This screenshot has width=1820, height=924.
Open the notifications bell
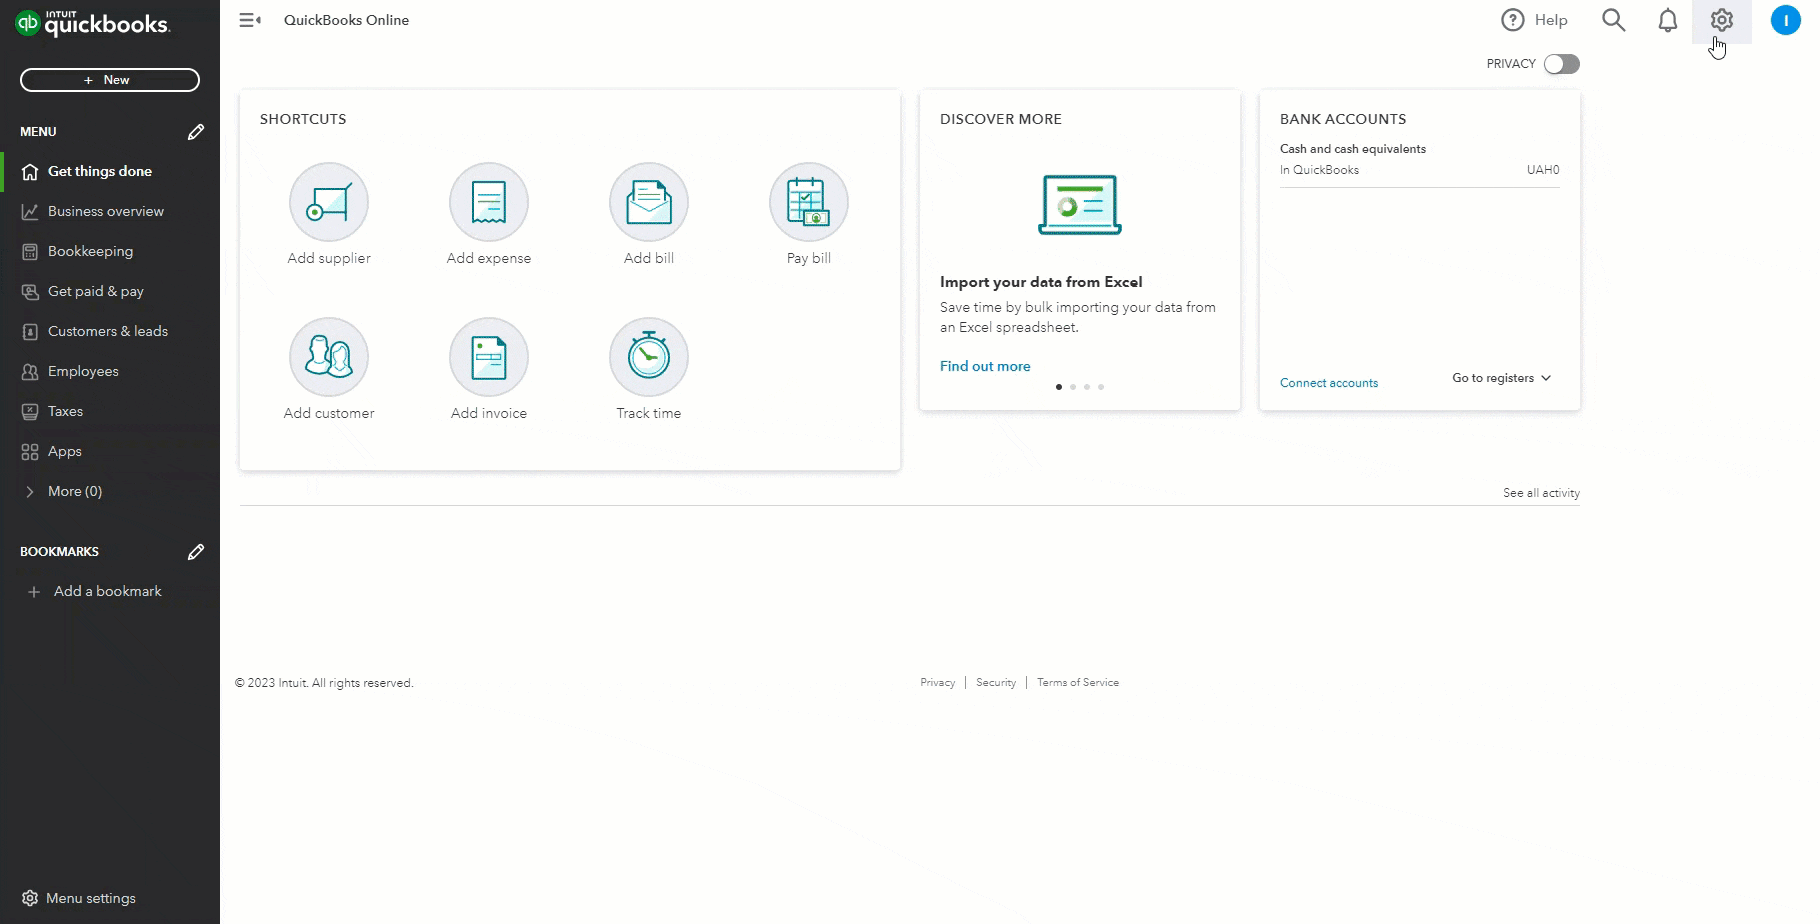pos(1667,20)
